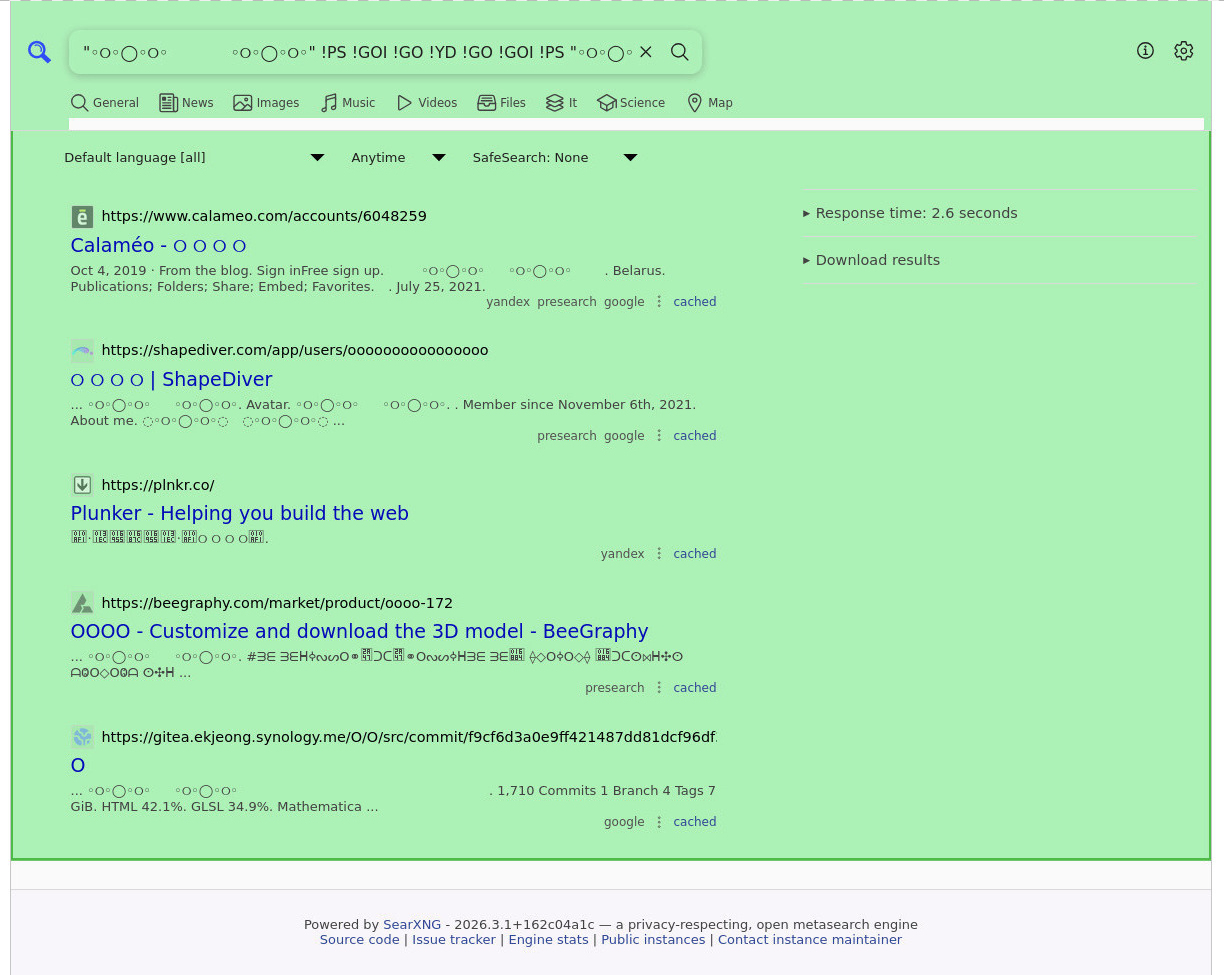1224x975 pixels.
Task: Open vertical dots menu for Calaméo result
Action: click(659, 302)
